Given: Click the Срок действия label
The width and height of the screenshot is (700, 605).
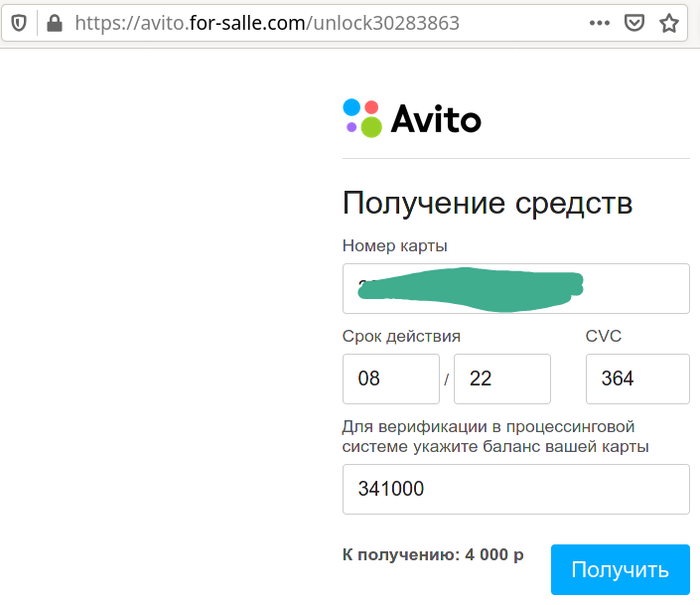Looking at the screenshot, I should (x=401, y=336).
